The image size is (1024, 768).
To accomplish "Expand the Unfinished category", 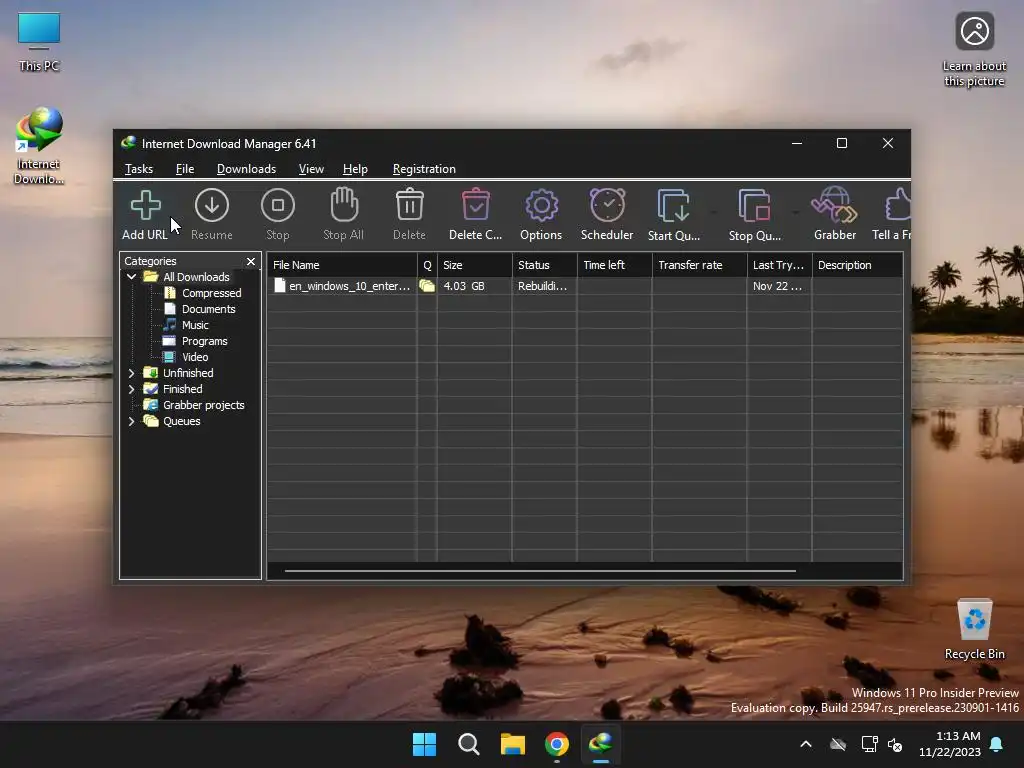I will click(131, 373).
